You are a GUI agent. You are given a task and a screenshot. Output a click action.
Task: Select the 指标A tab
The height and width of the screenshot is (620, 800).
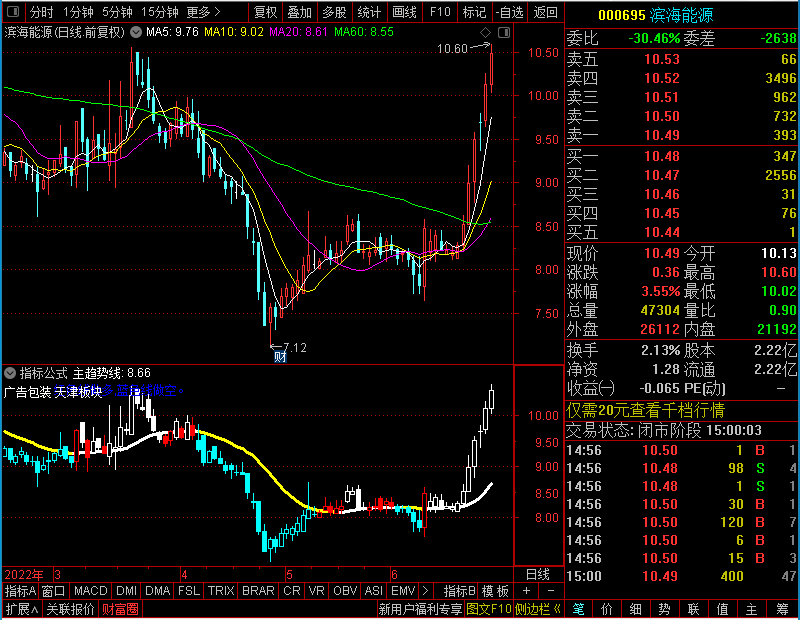20,591
